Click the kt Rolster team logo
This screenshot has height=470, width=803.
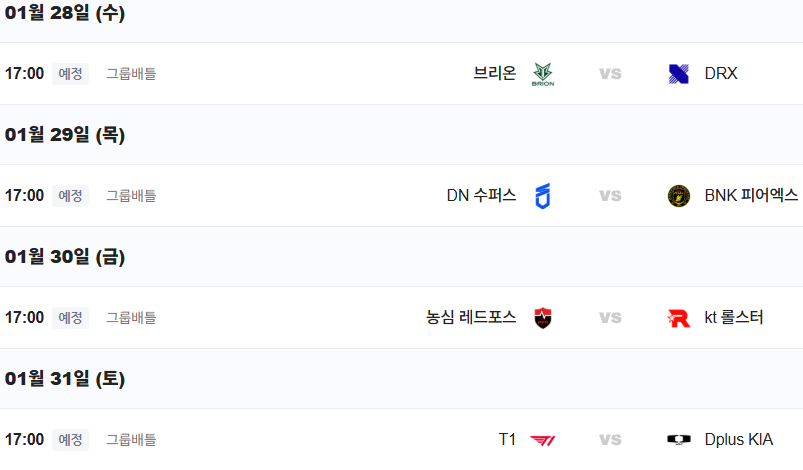(x=678, y=318)
